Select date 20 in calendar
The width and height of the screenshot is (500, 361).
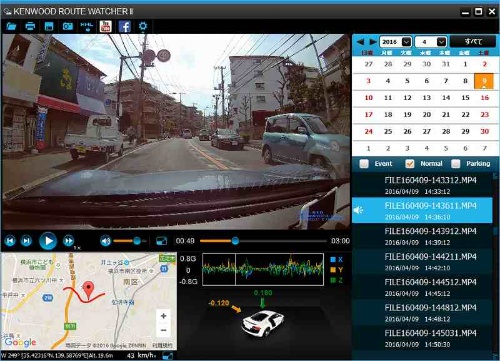pyautogui.click(x=427, y=115)
